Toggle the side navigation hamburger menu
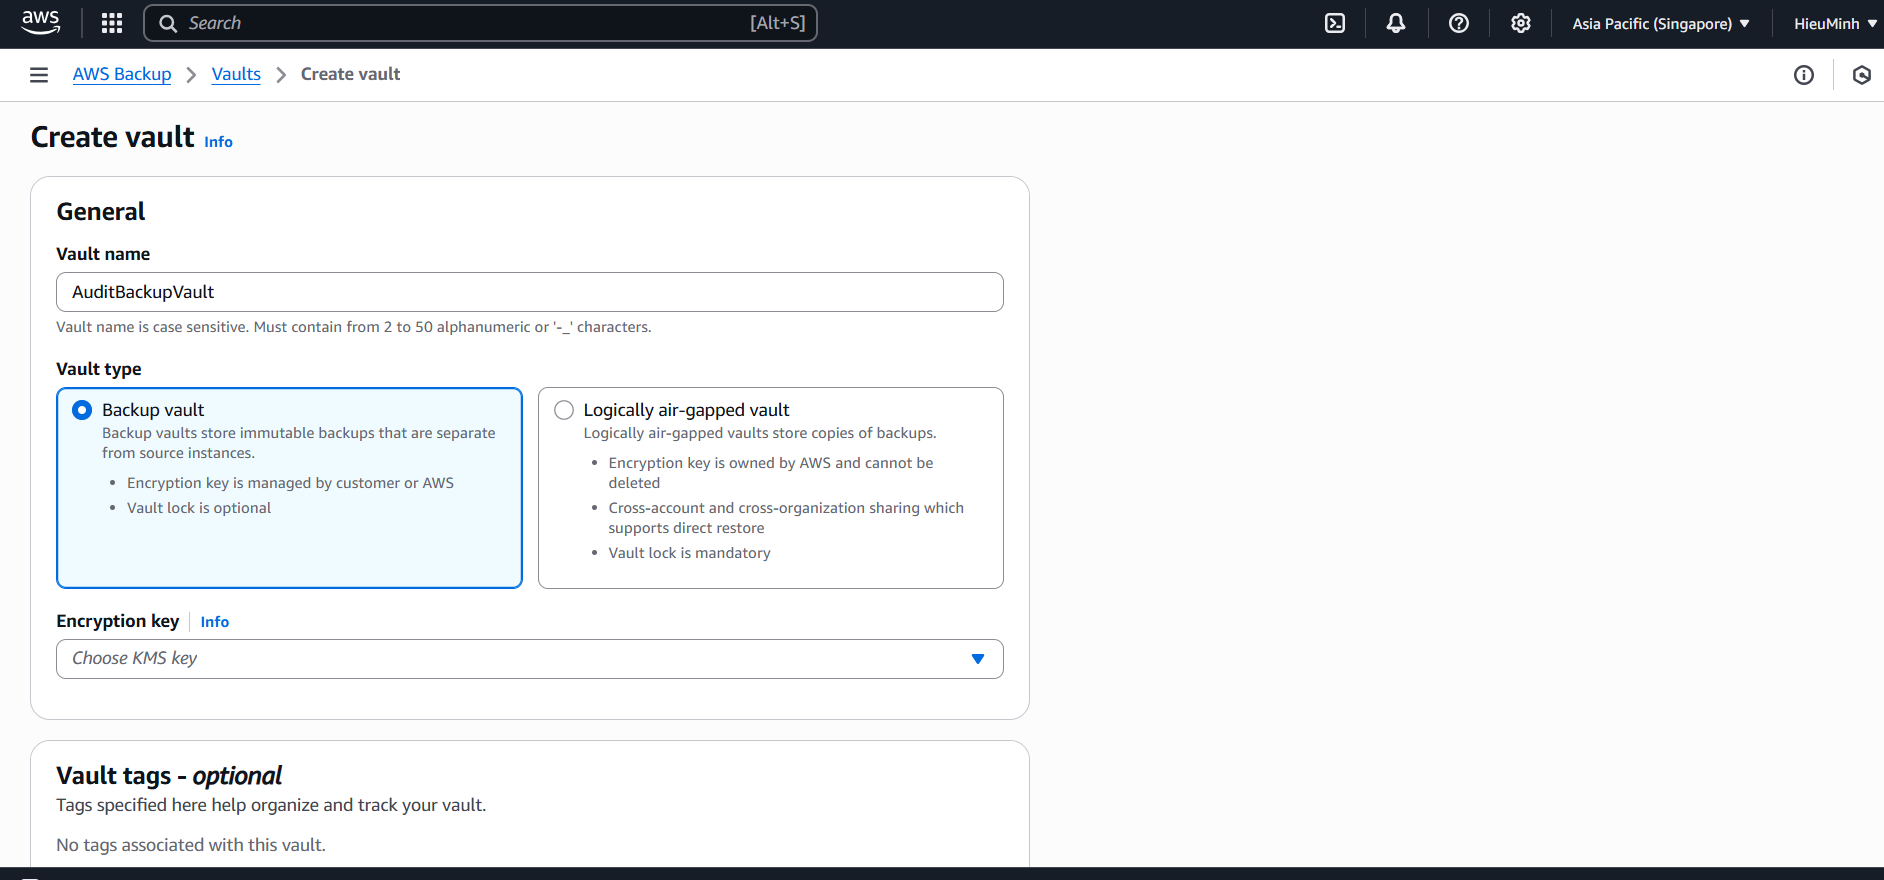The height and width of the screenshot is (880, 1884). [39, 75]
